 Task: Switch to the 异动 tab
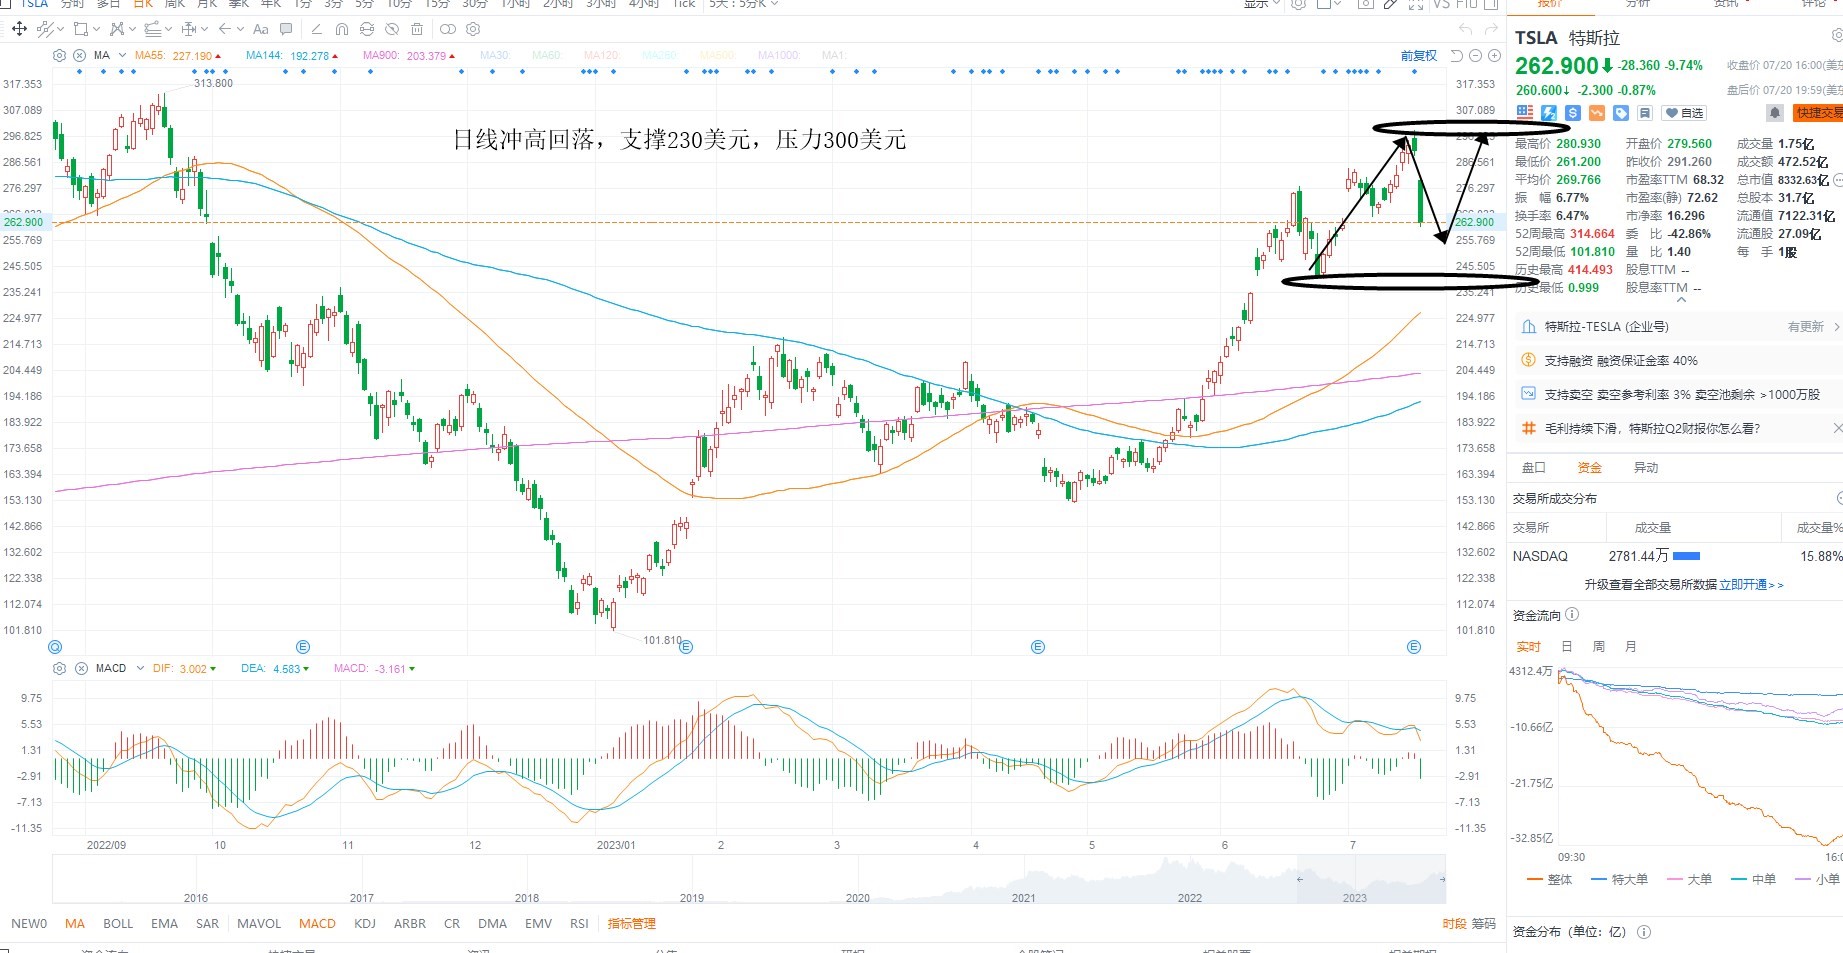1645,468
